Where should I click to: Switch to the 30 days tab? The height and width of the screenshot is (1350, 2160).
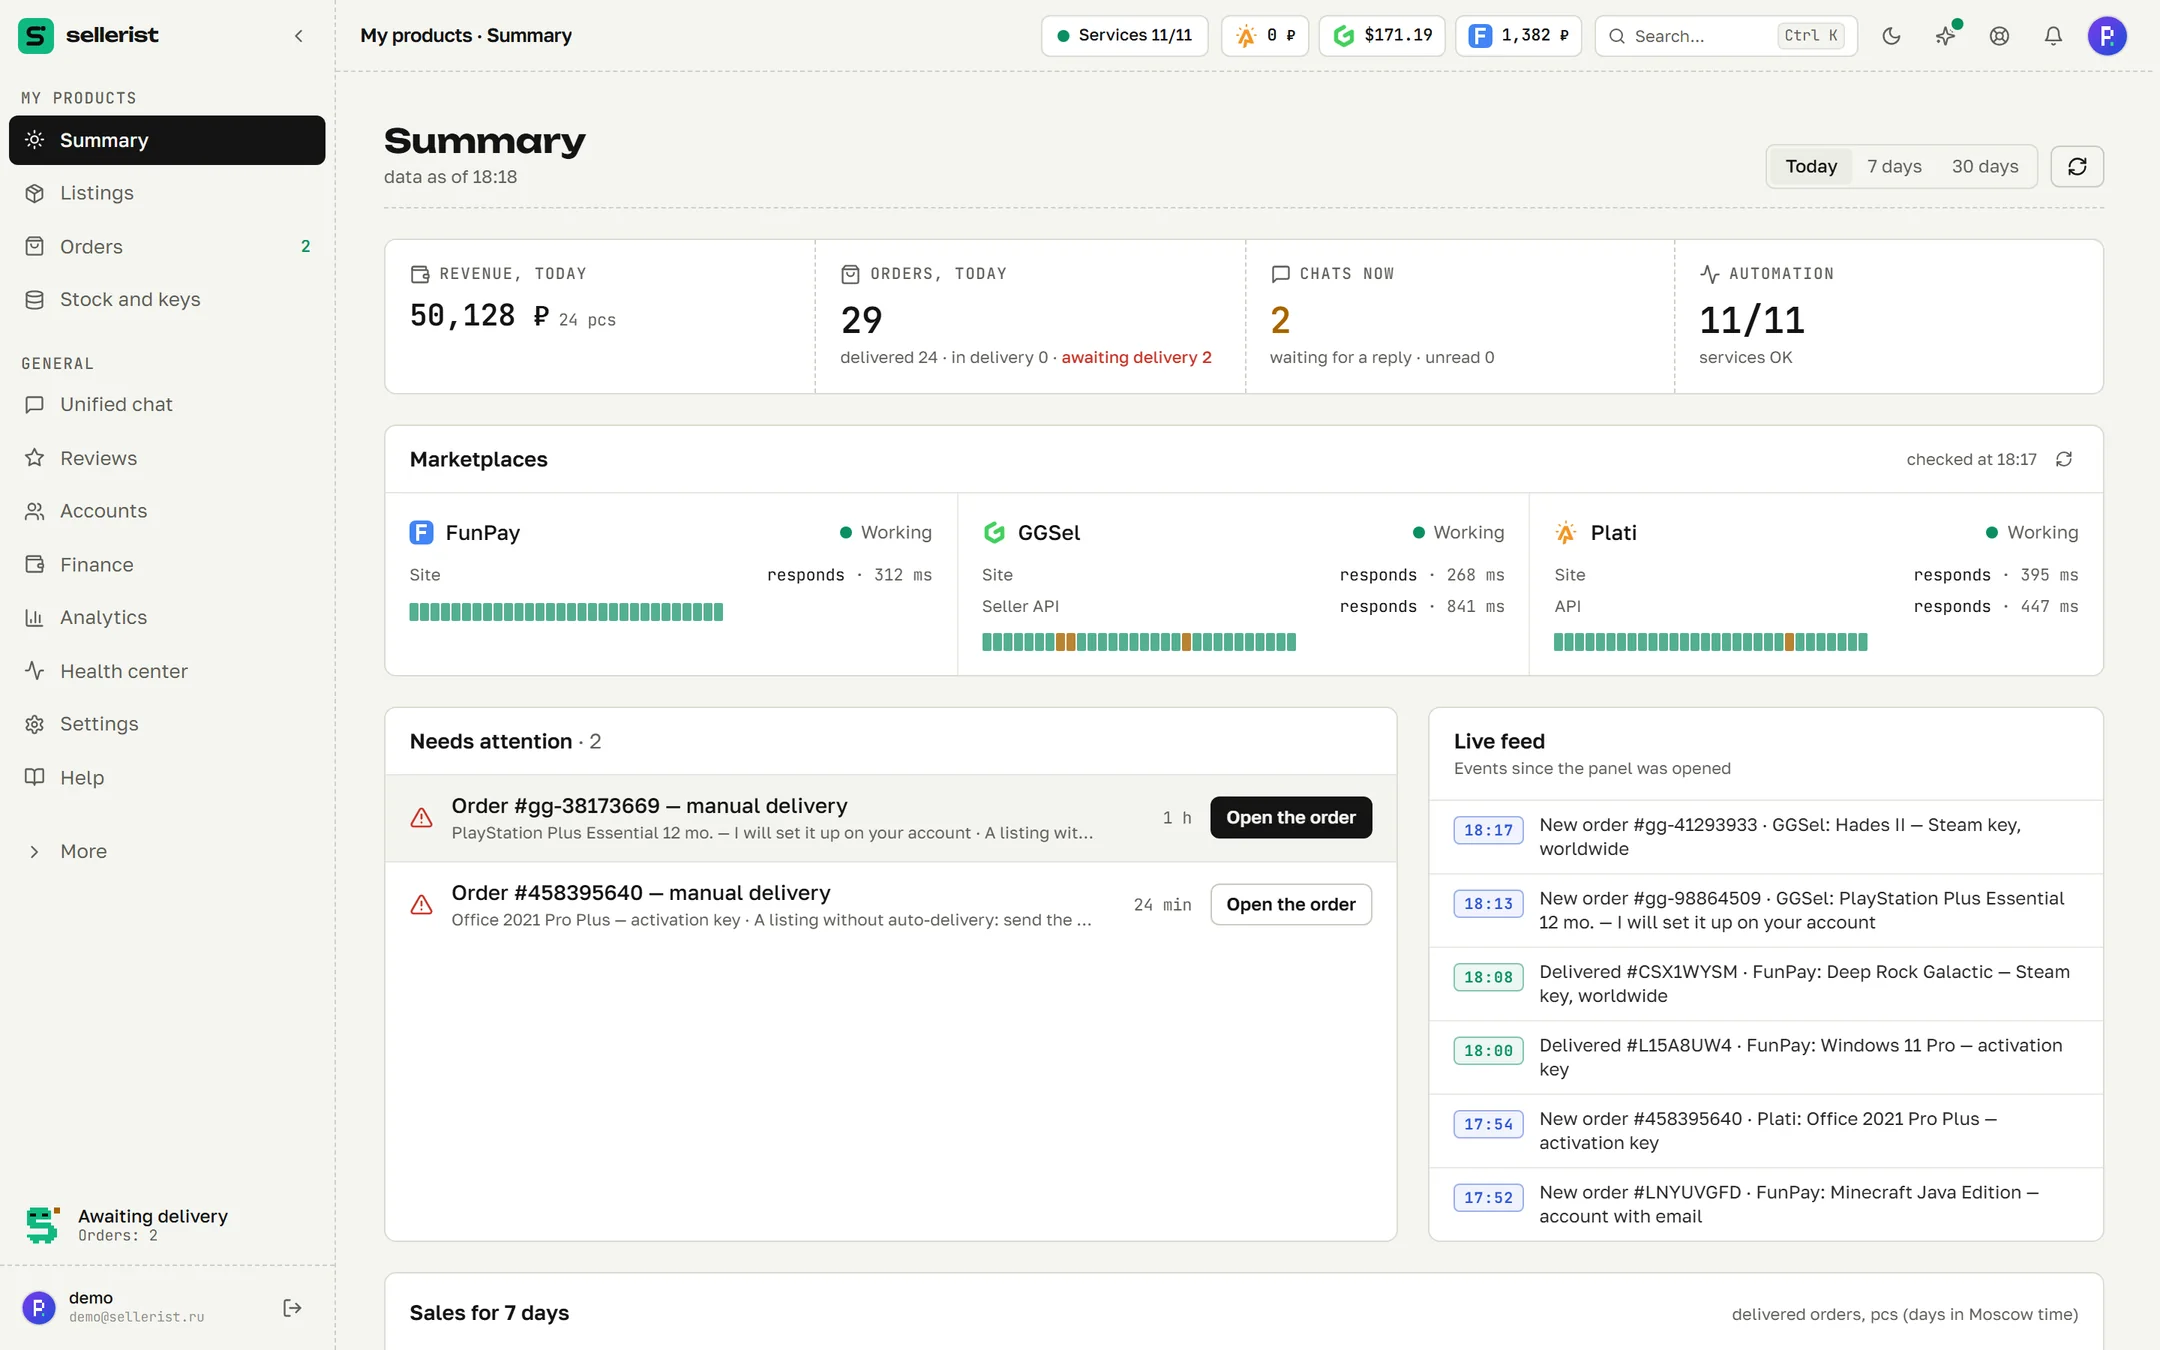1985,166
